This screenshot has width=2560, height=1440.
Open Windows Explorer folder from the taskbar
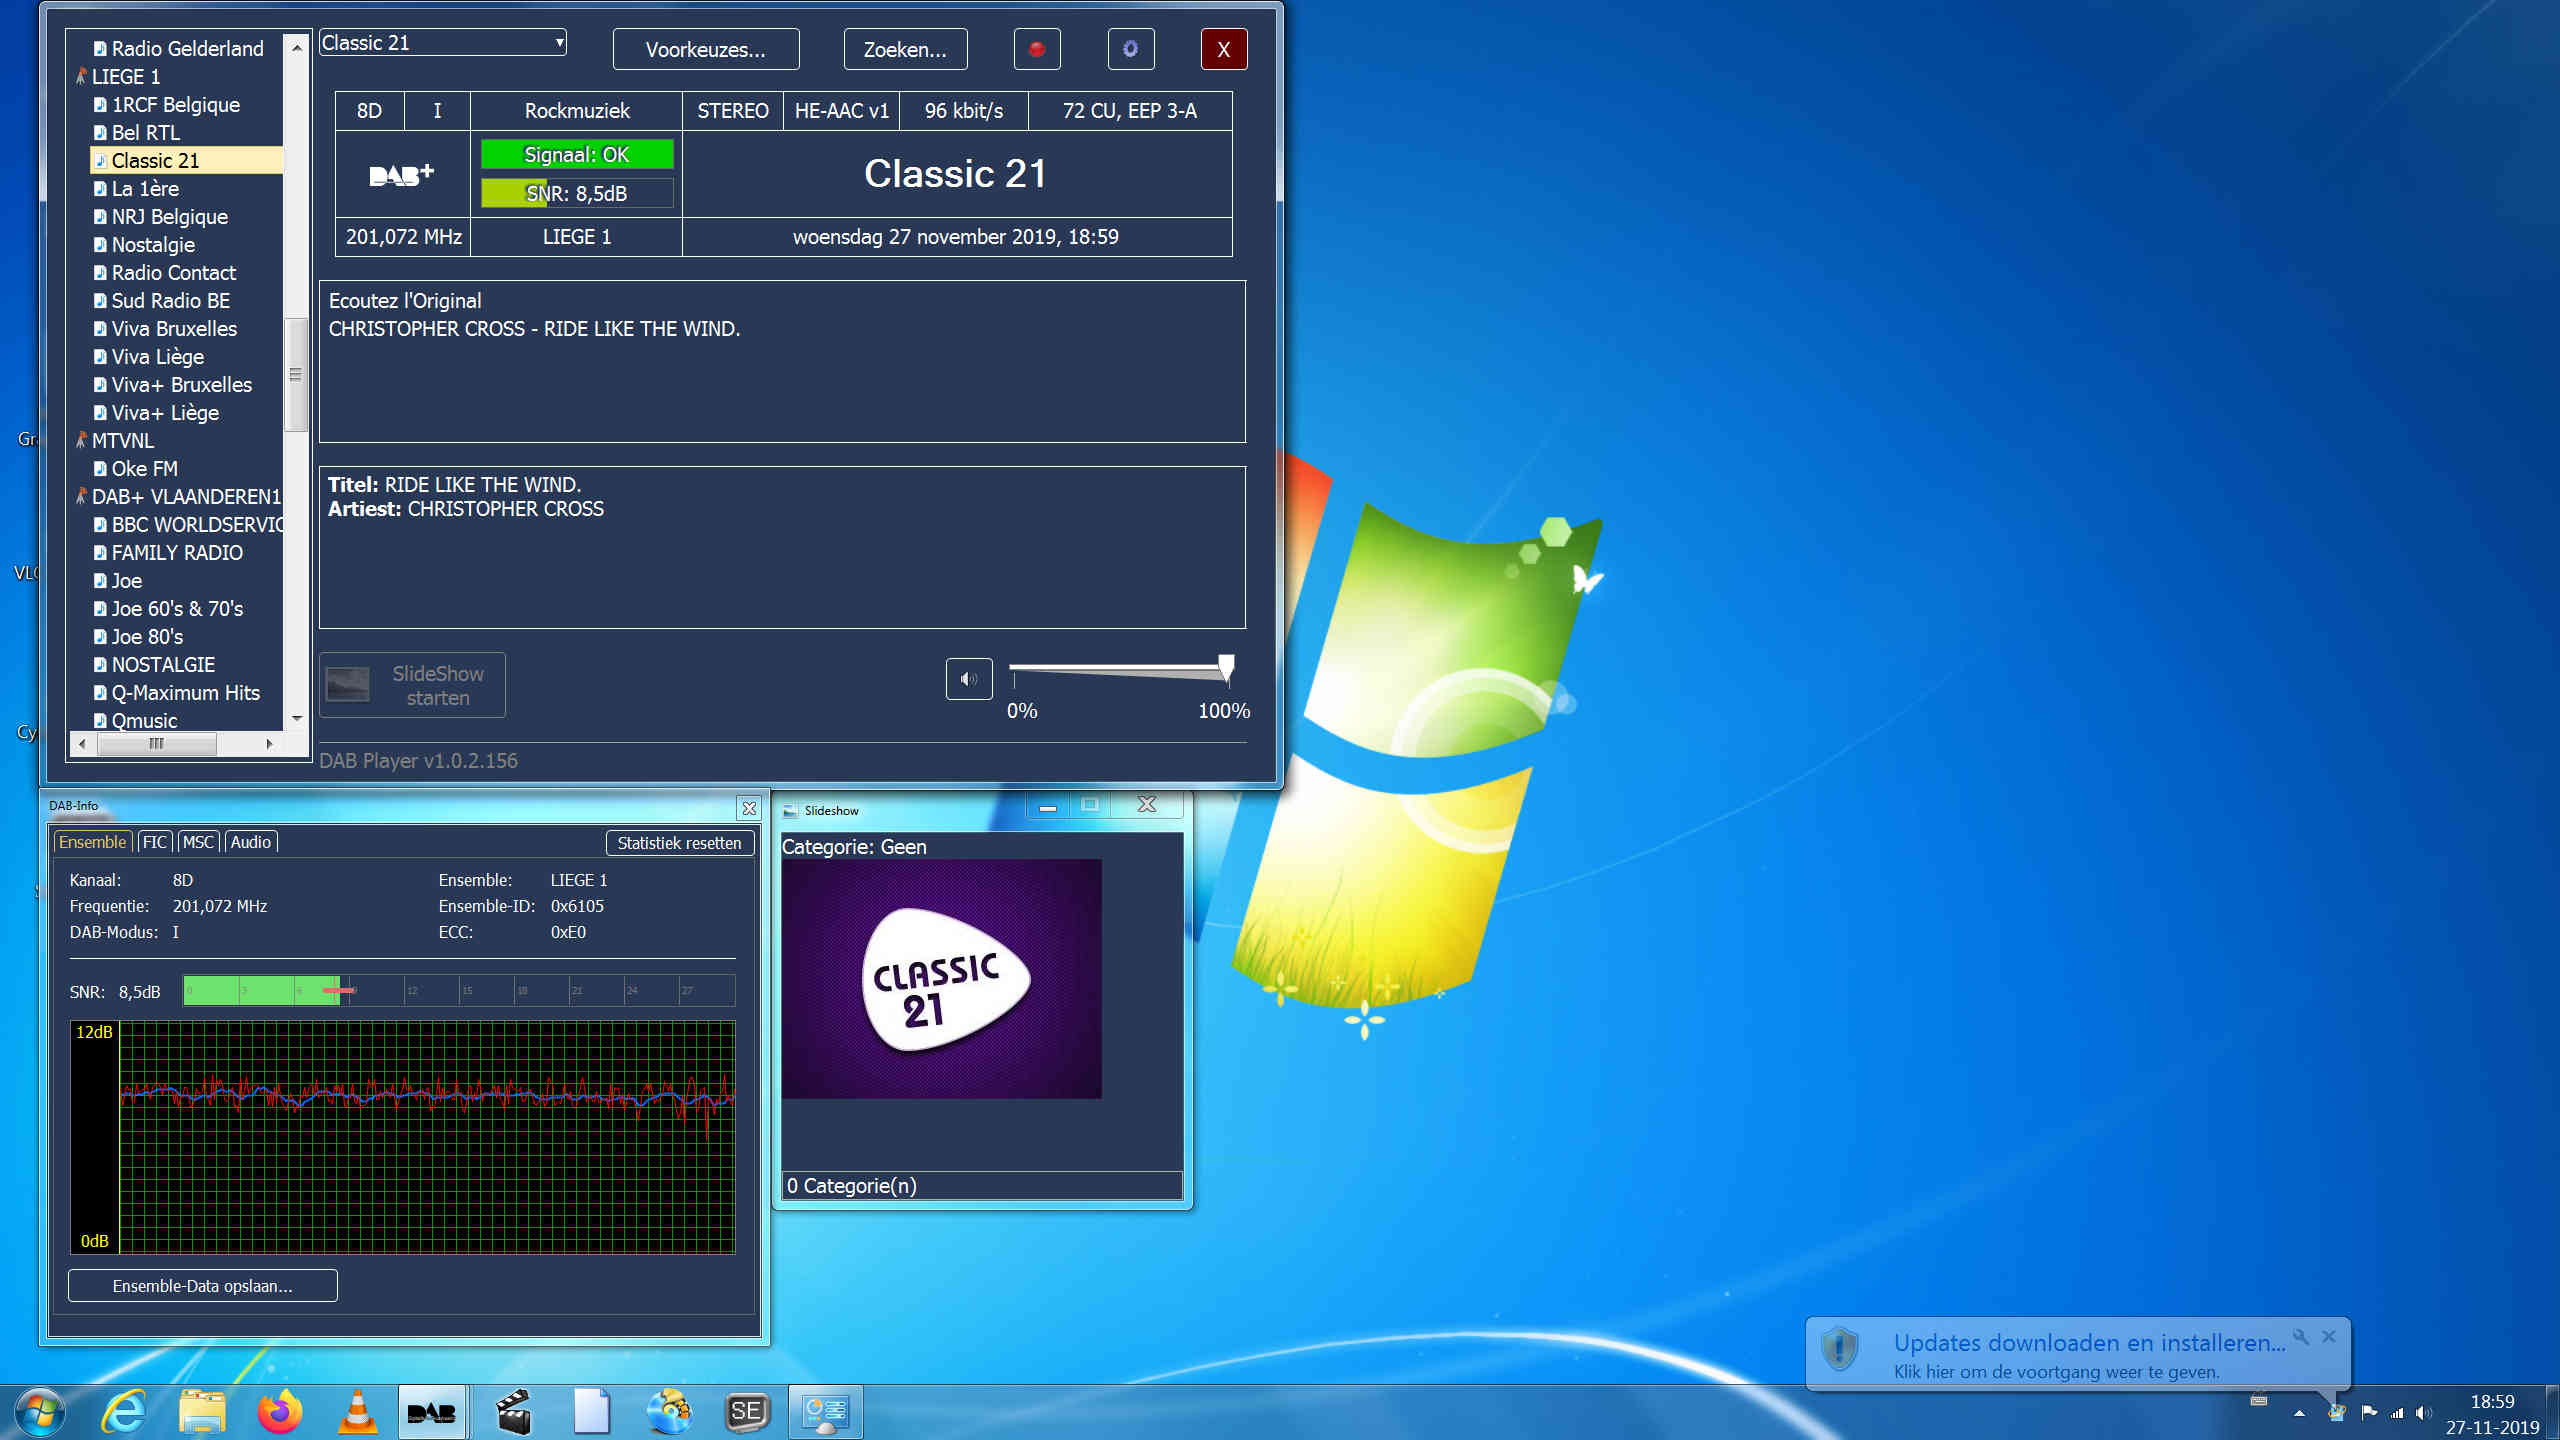click(203, 1412)
